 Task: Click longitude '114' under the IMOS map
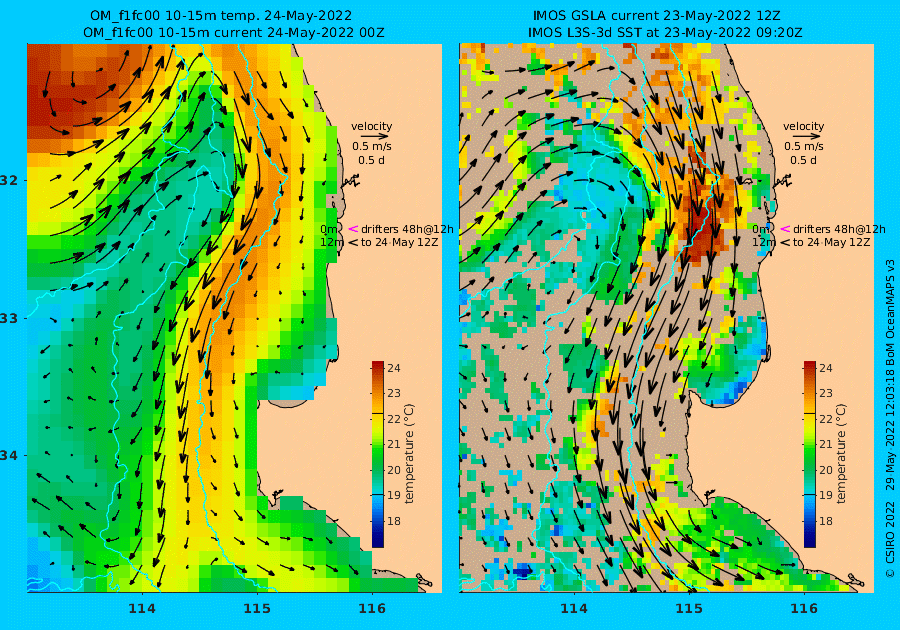point(573,609)
